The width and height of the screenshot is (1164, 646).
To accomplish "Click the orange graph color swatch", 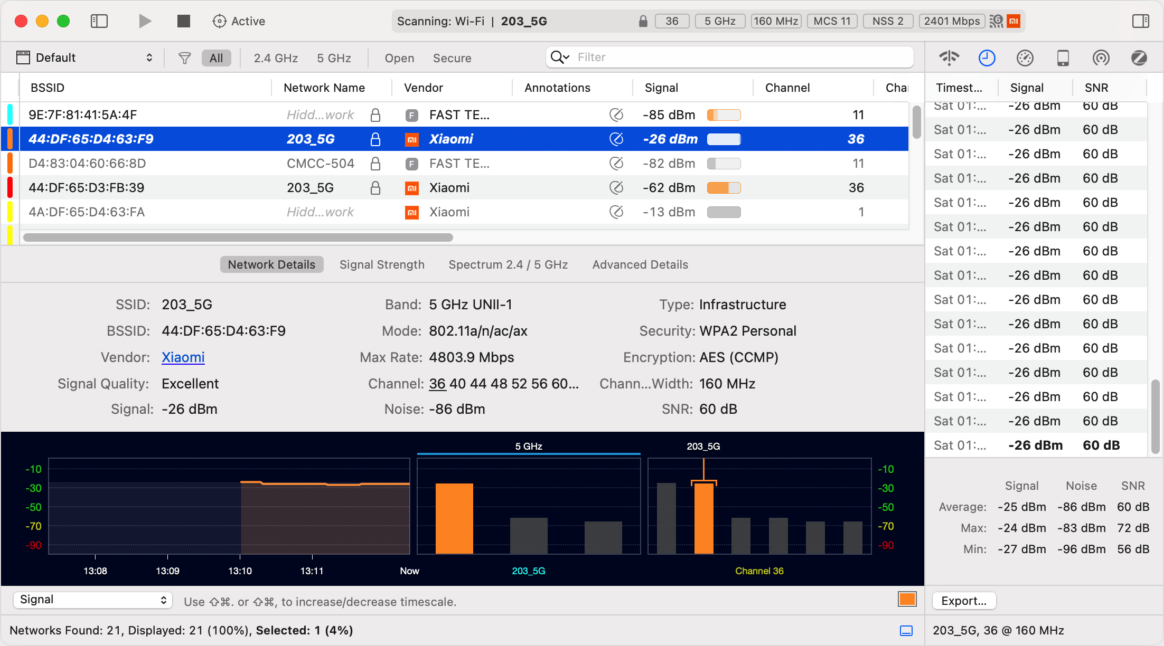I will (x=907, y=599).
